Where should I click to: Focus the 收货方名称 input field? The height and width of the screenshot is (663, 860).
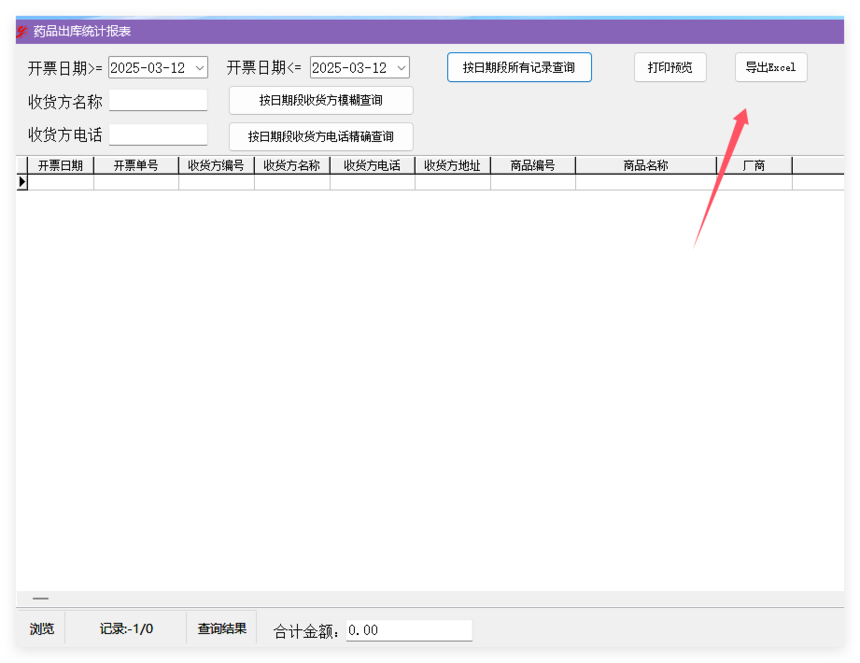click(158, 100)
